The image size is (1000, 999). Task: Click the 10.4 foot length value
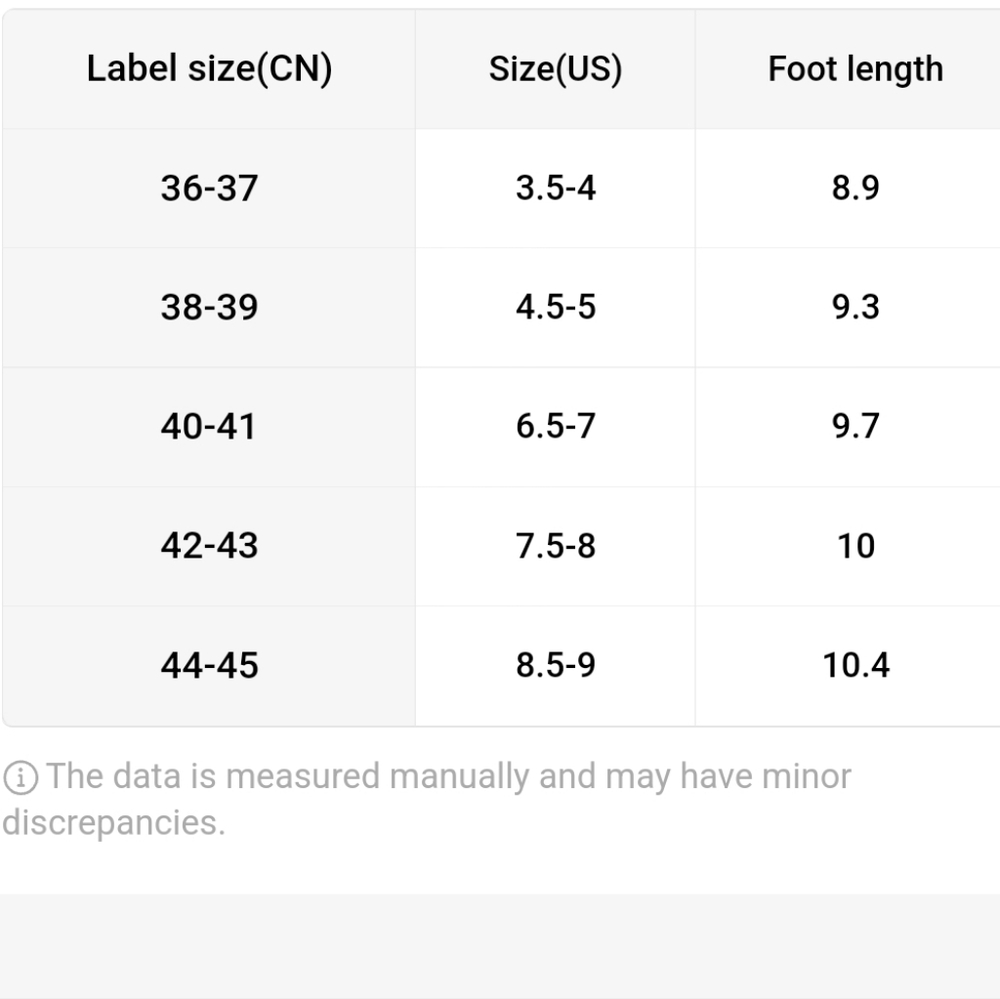(855, 665)
